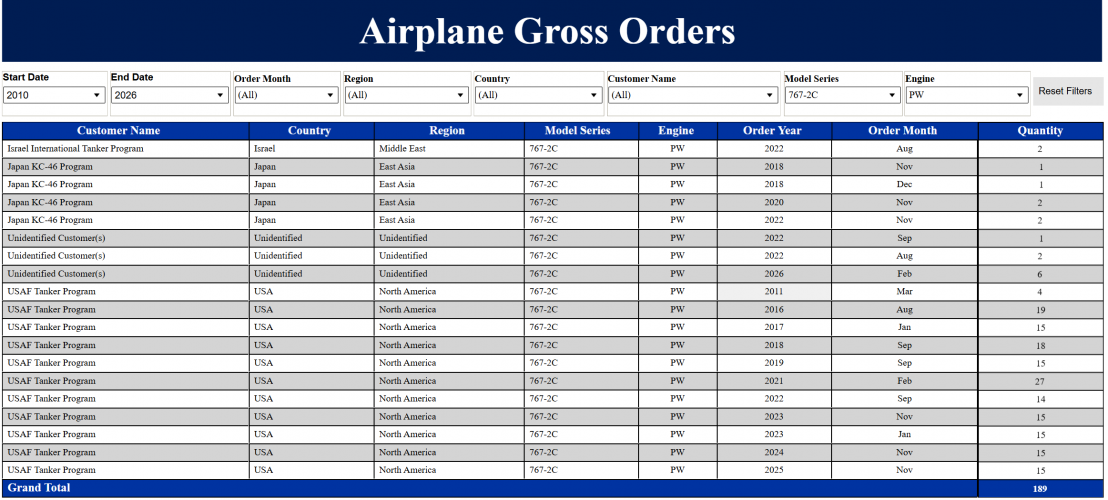Click the Order Year column header
This screenshot has height=500, width=1108.
click(x=774, y=131)
